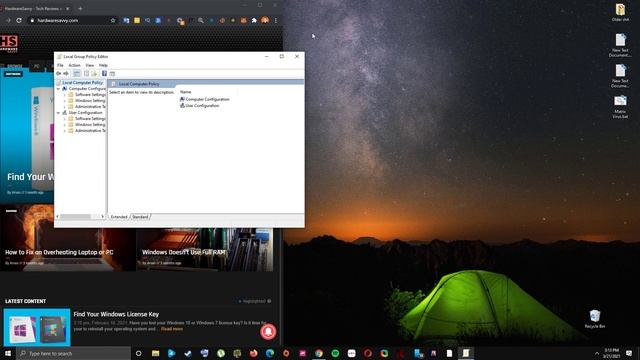Expand Software Settings under Computer Configuration
The width and height of the screenshot is (640, 360).
tap(64, 95)
